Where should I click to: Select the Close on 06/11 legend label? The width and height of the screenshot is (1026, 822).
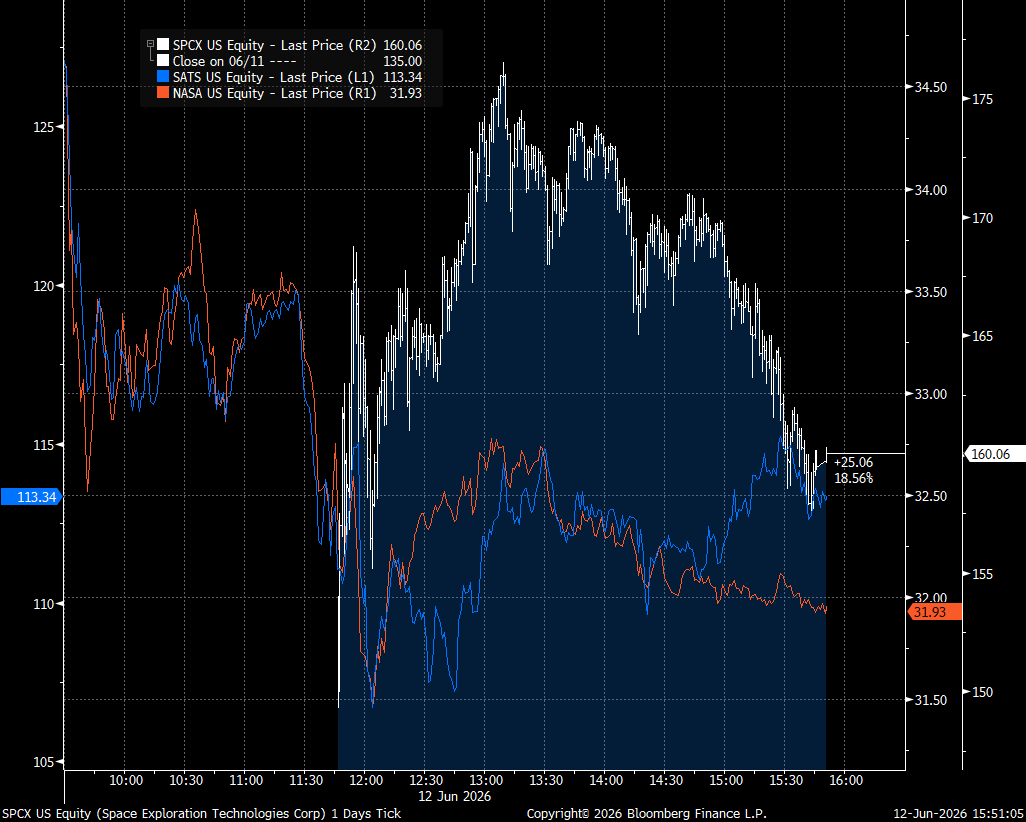pos(234,62)
